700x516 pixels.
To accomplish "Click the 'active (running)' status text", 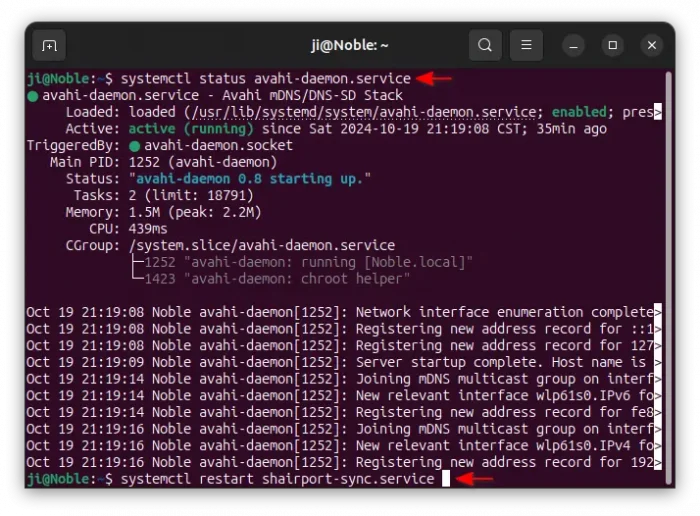I will [x=191, y=129].
